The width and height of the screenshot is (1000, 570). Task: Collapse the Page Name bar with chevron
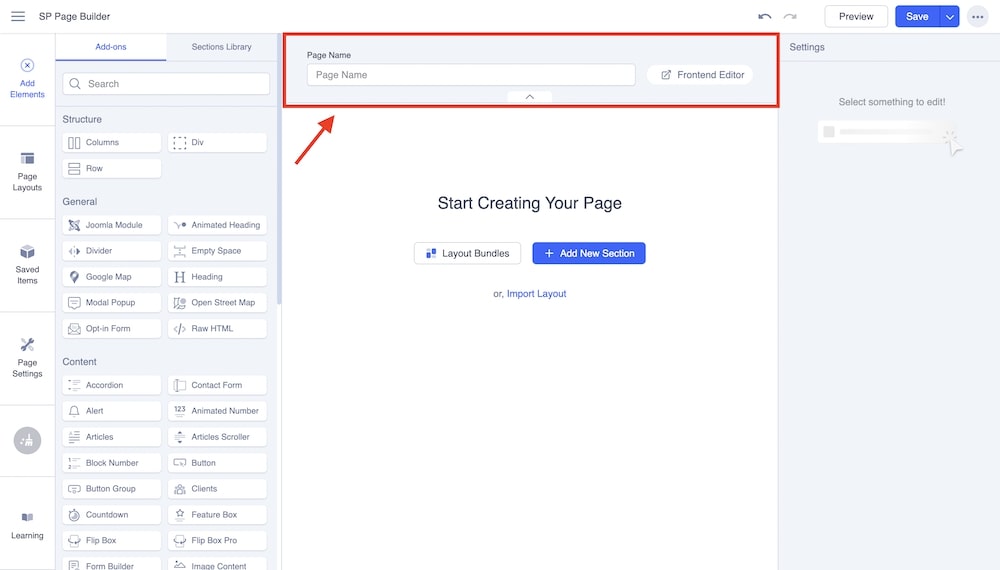529,97
